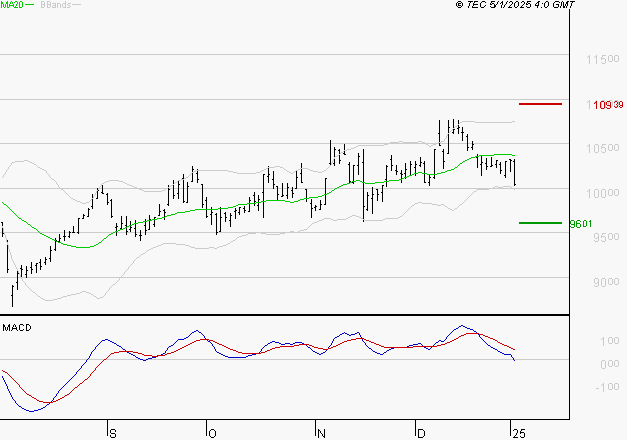Viewport: 627px width, 440px height.
Task: Click the red resistance level marker line
Action: [x=540, y=104]
